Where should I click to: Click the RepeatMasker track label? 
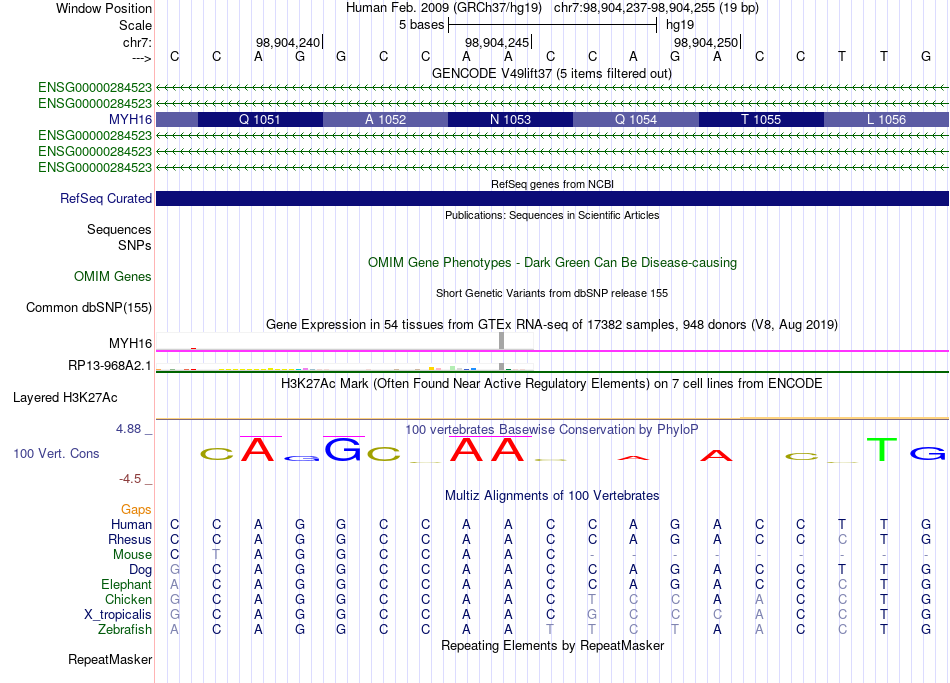(110, 659)
